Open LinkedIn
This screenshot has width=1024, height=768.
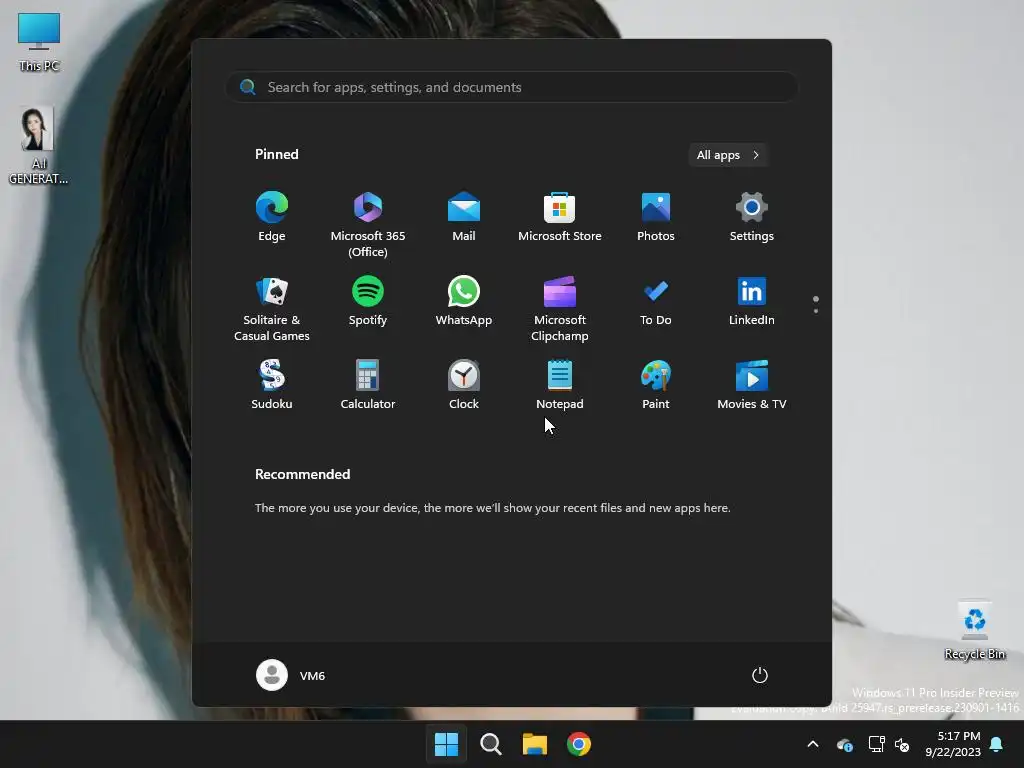(x=752, y=301)
